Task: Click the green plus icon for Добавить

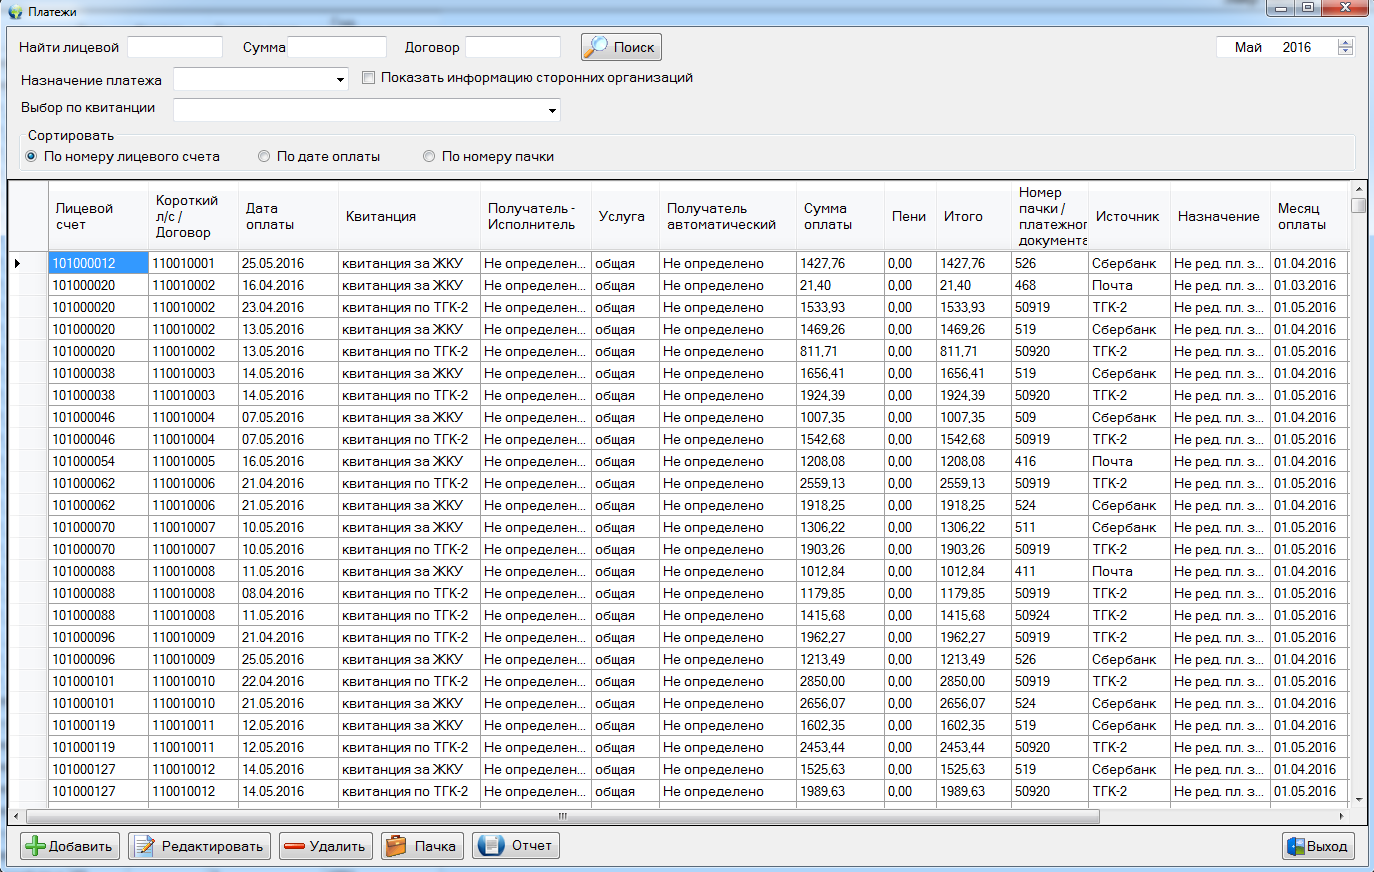Action: 35,846
